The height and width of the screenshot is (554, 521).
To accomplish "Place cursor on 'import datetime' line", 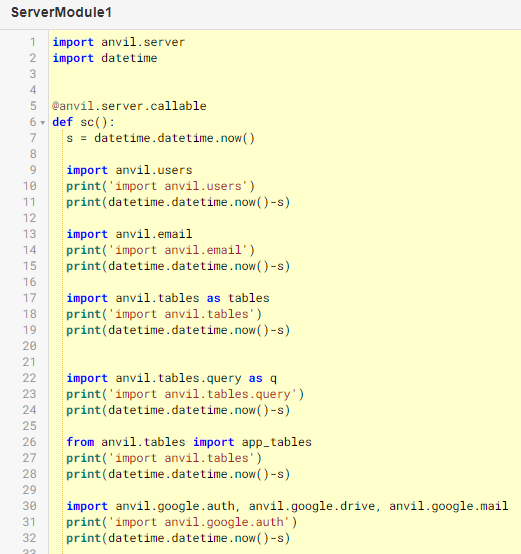I will [x=105, y=58].
